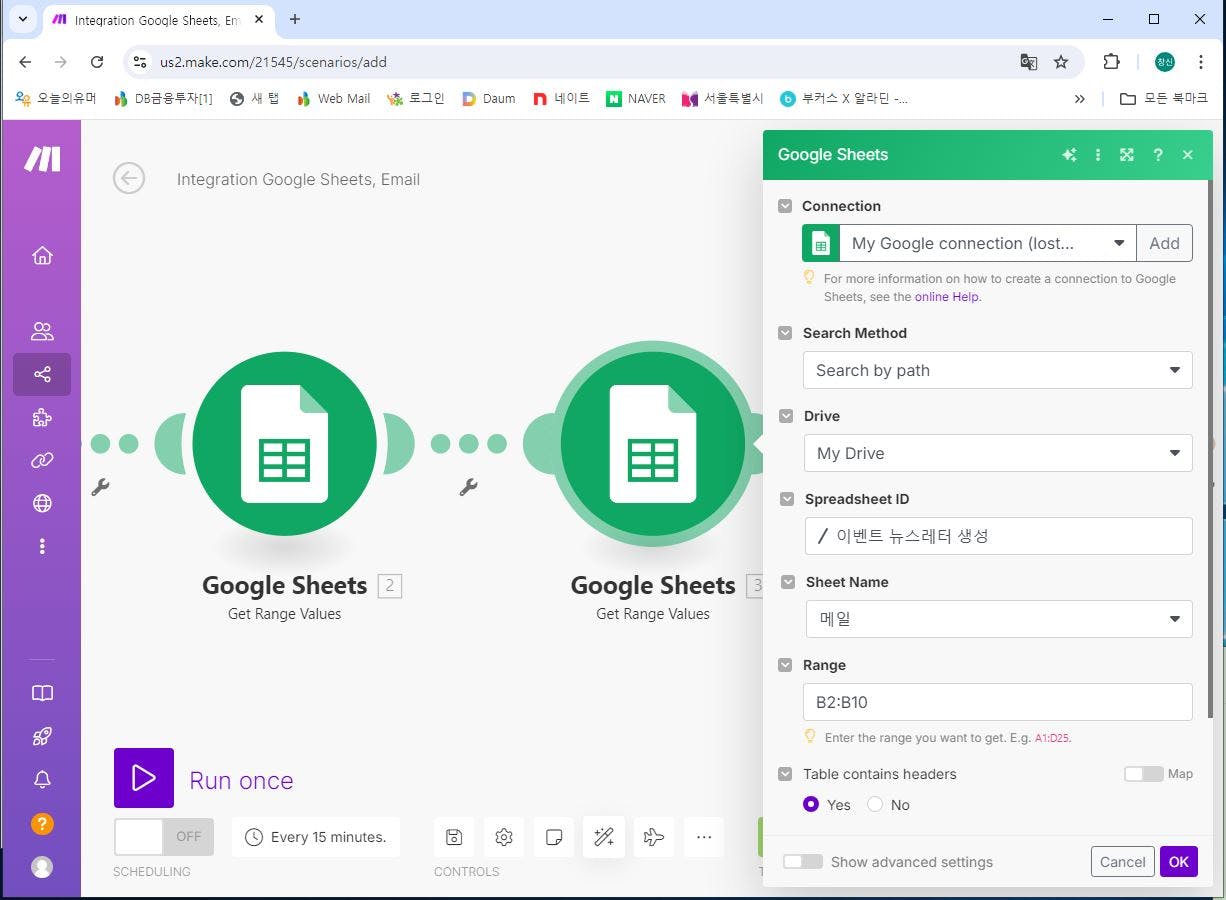Open the More three-dots menu in sidebar
Viewport: 1226px width, 900px height.
click(x=42, y=546)
